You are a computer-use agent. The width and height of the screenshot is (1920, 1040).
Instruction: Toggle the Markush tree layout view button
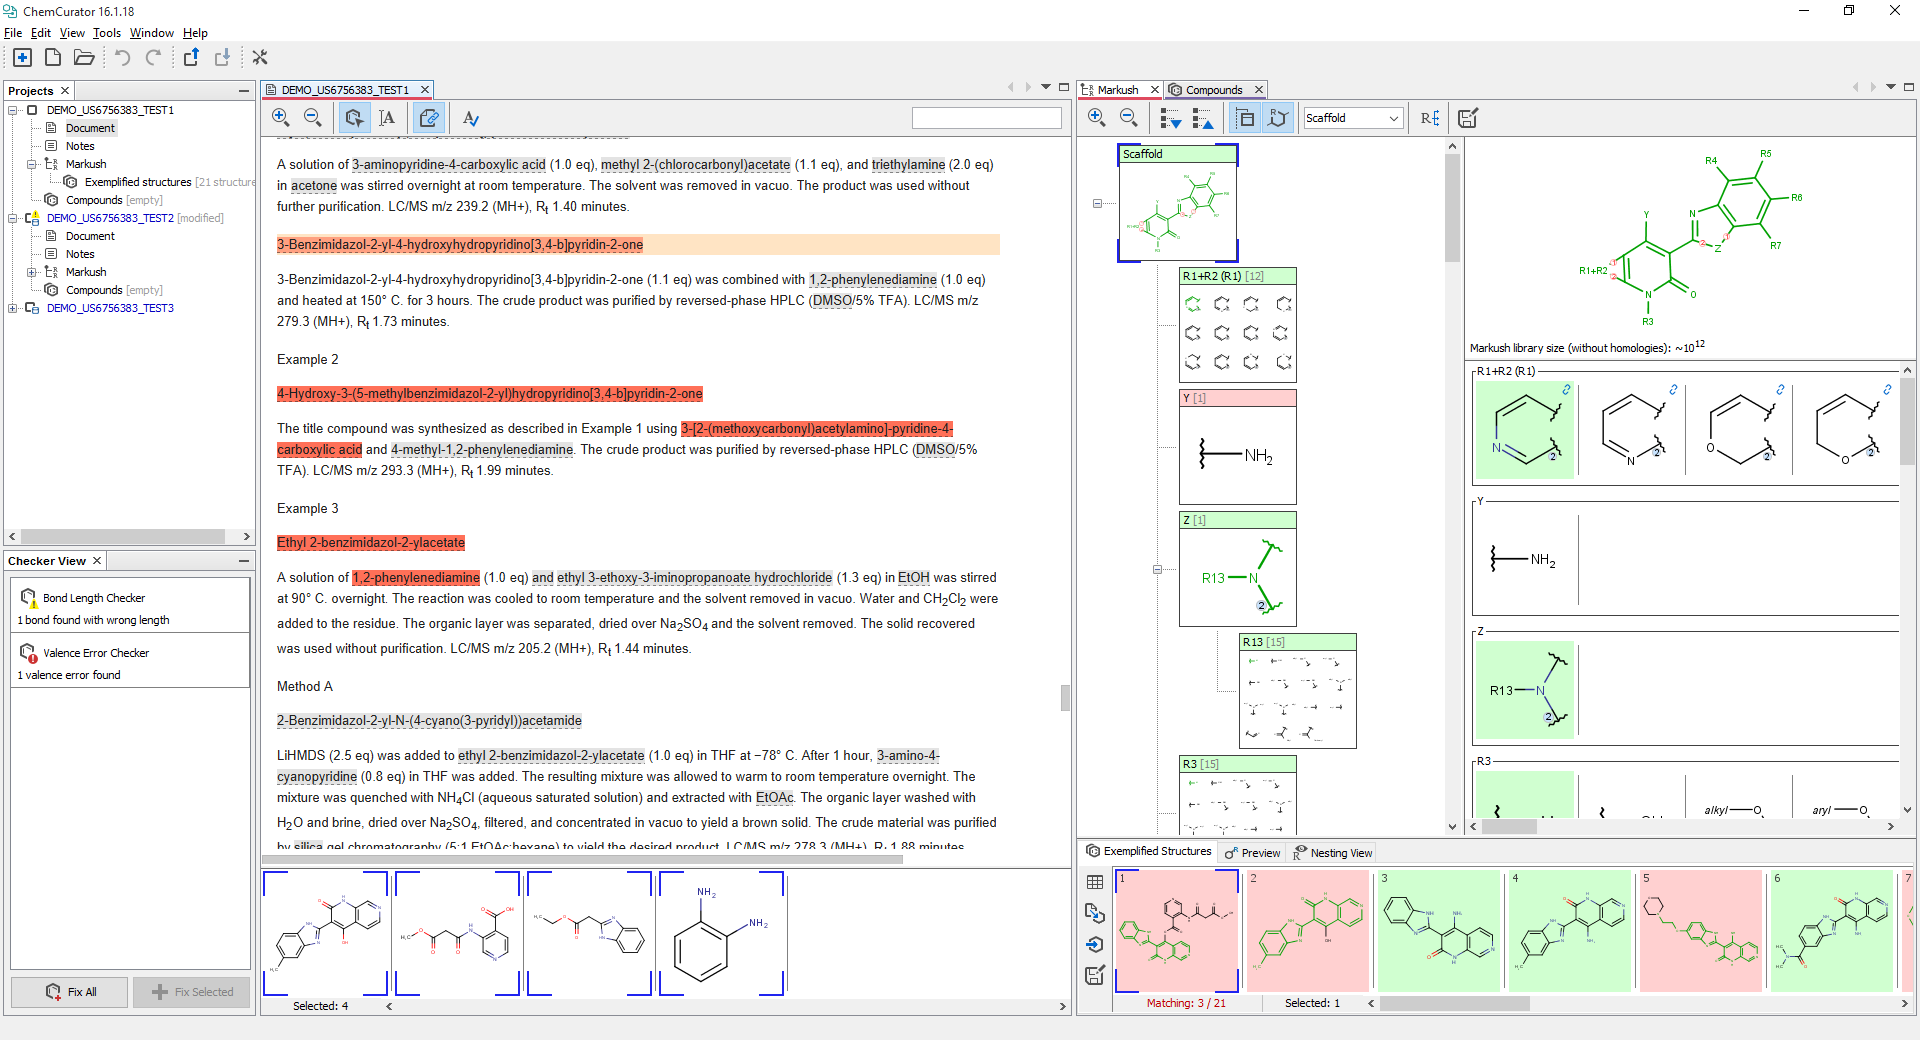coord(1246,118)
